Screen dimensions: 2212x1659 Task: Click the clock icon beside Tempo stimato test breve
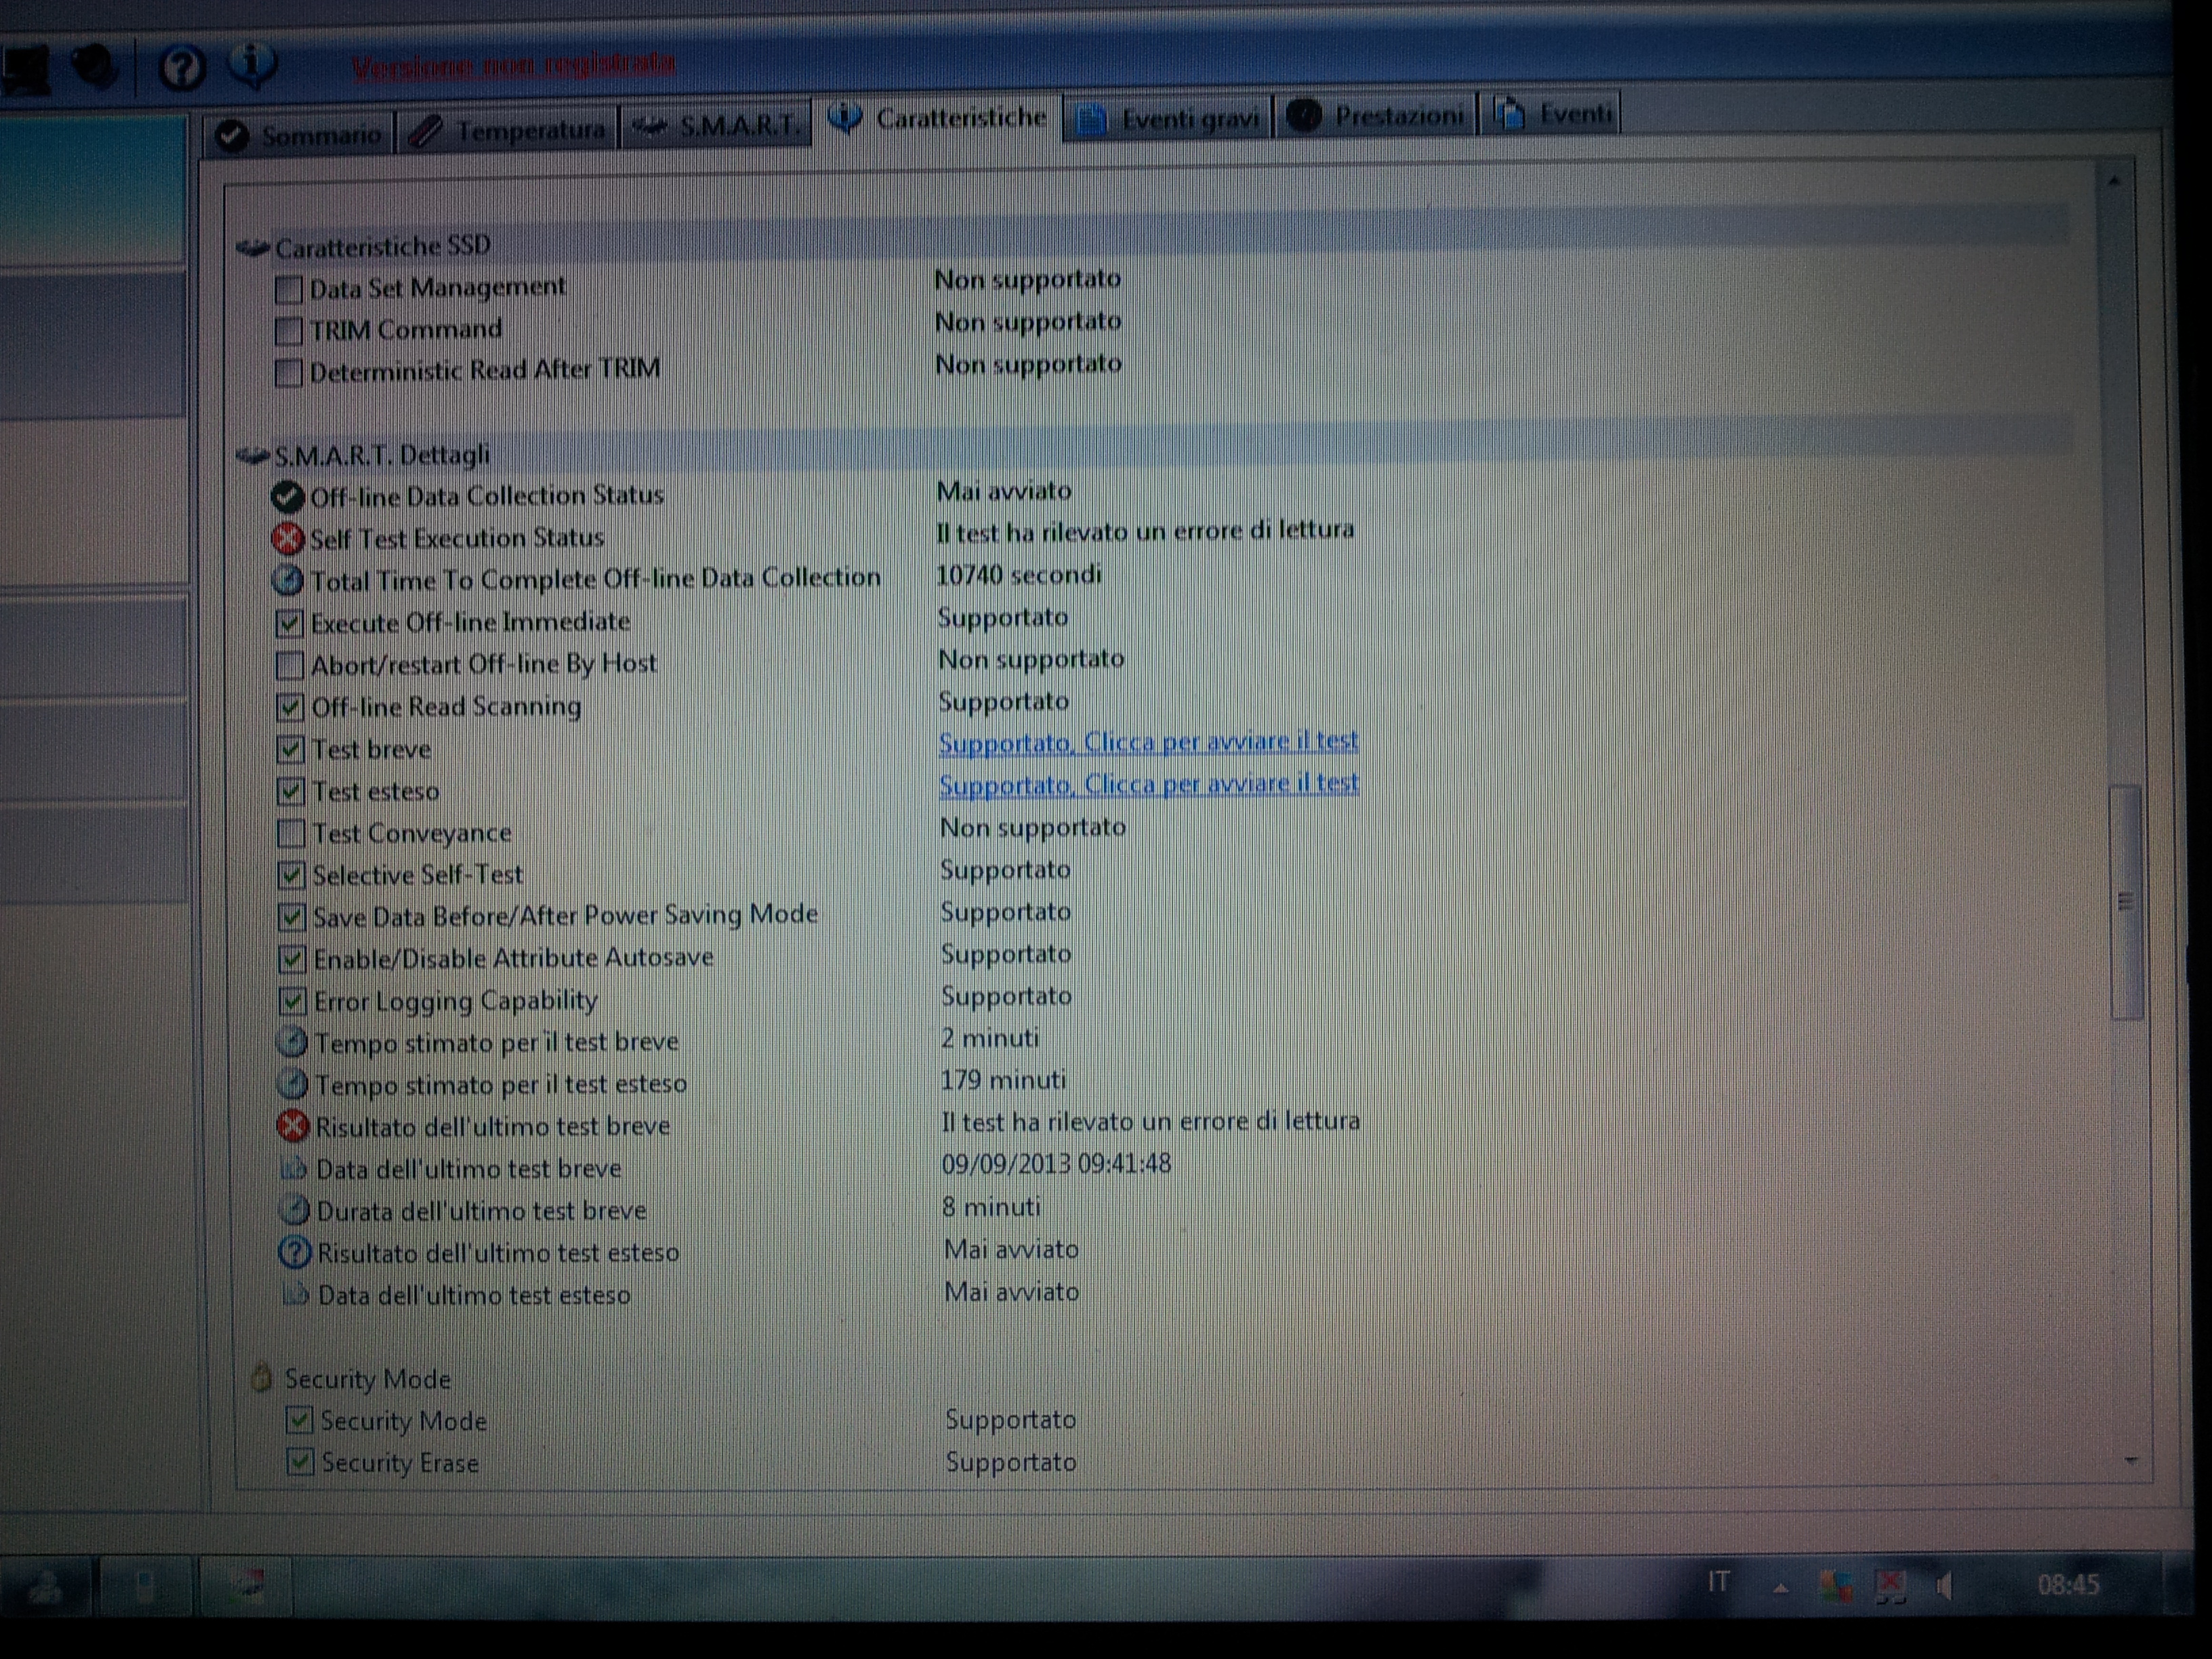tap(291, 1042)
